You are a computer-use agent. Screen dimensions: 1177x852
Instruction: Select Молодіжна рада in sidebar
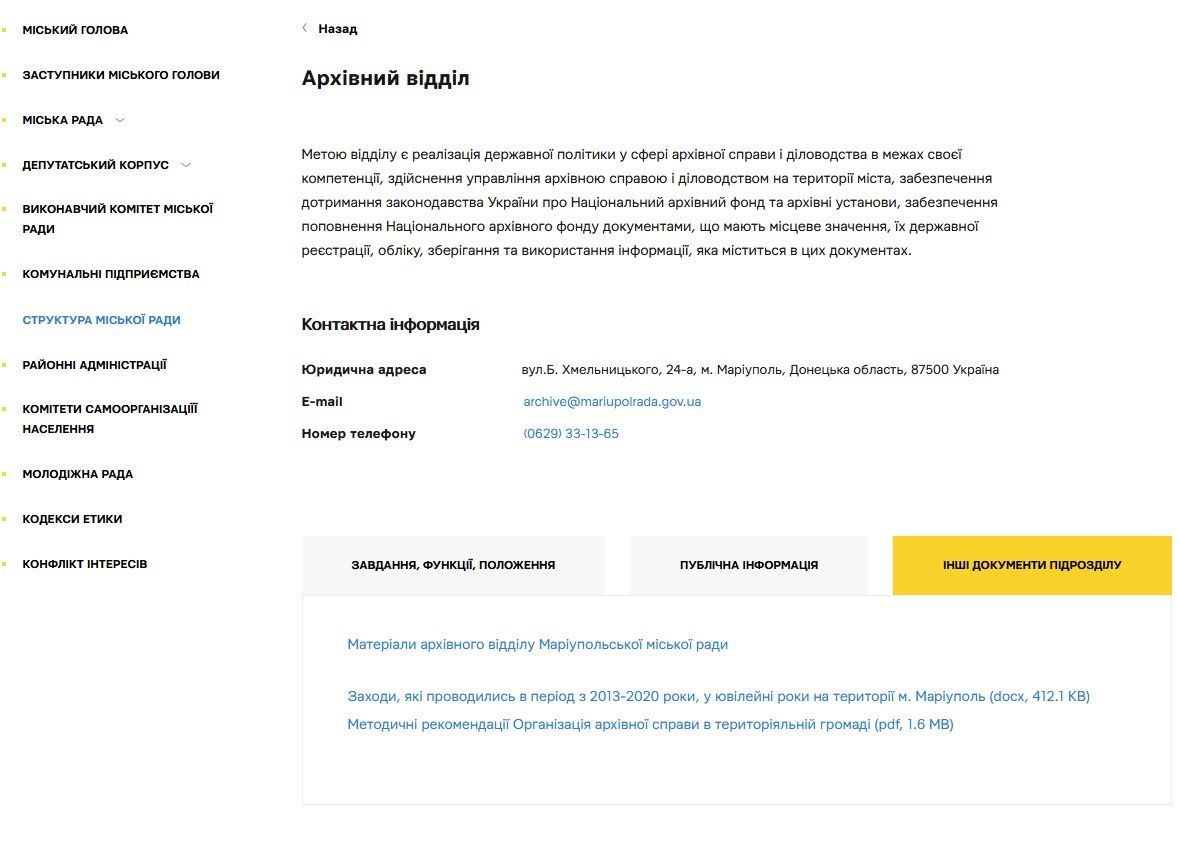pyautogui.click(x=78, y=474)
